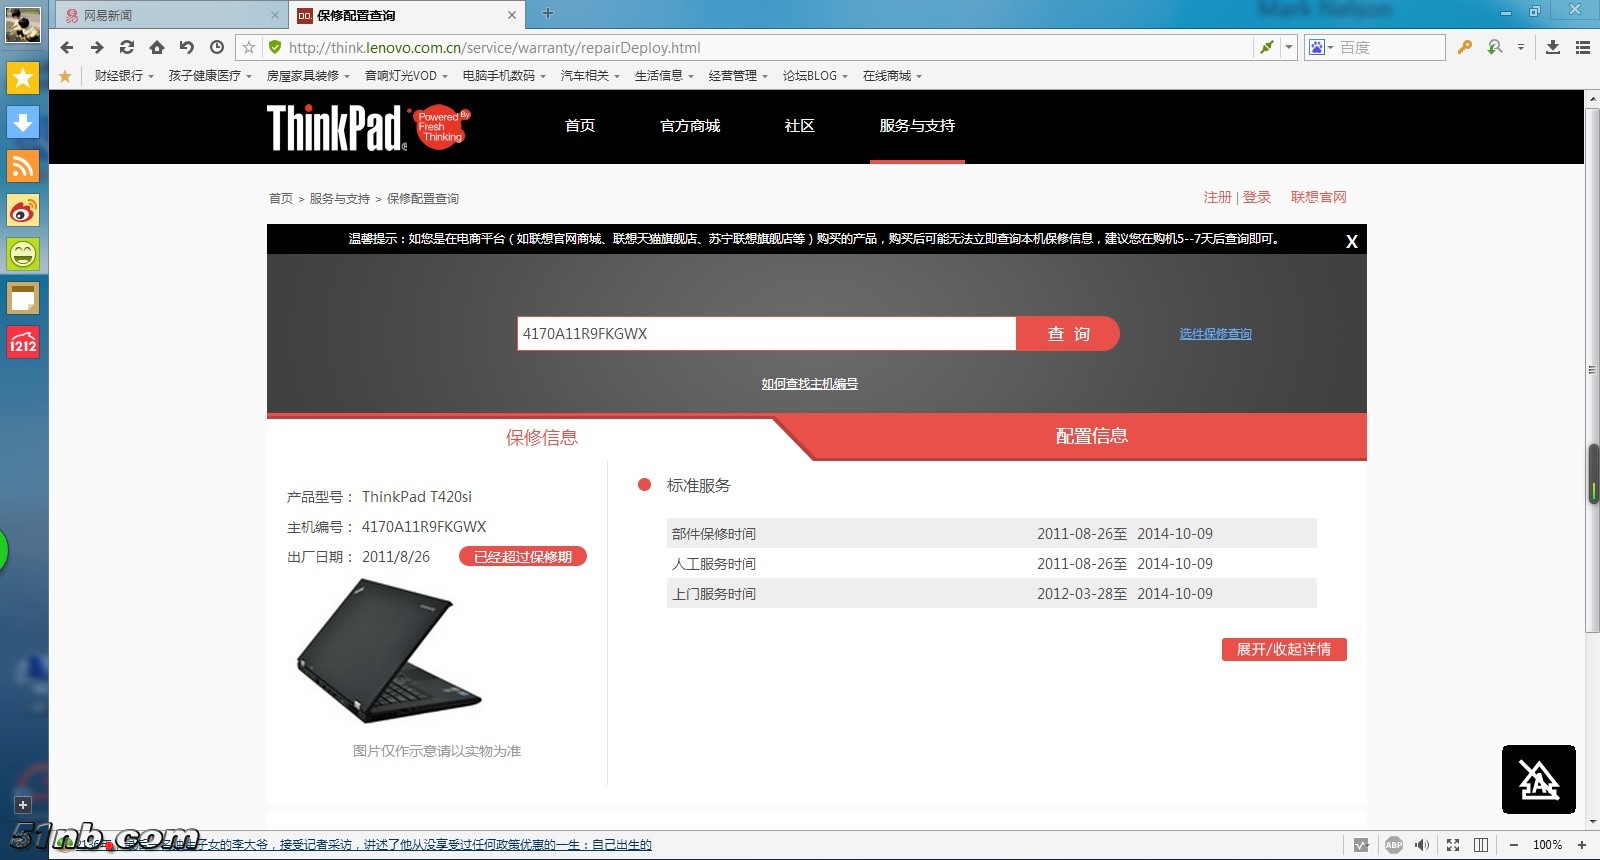1600x860 pixels.
Task: Open the browser main menu icon
Action: pos(1583,47)
